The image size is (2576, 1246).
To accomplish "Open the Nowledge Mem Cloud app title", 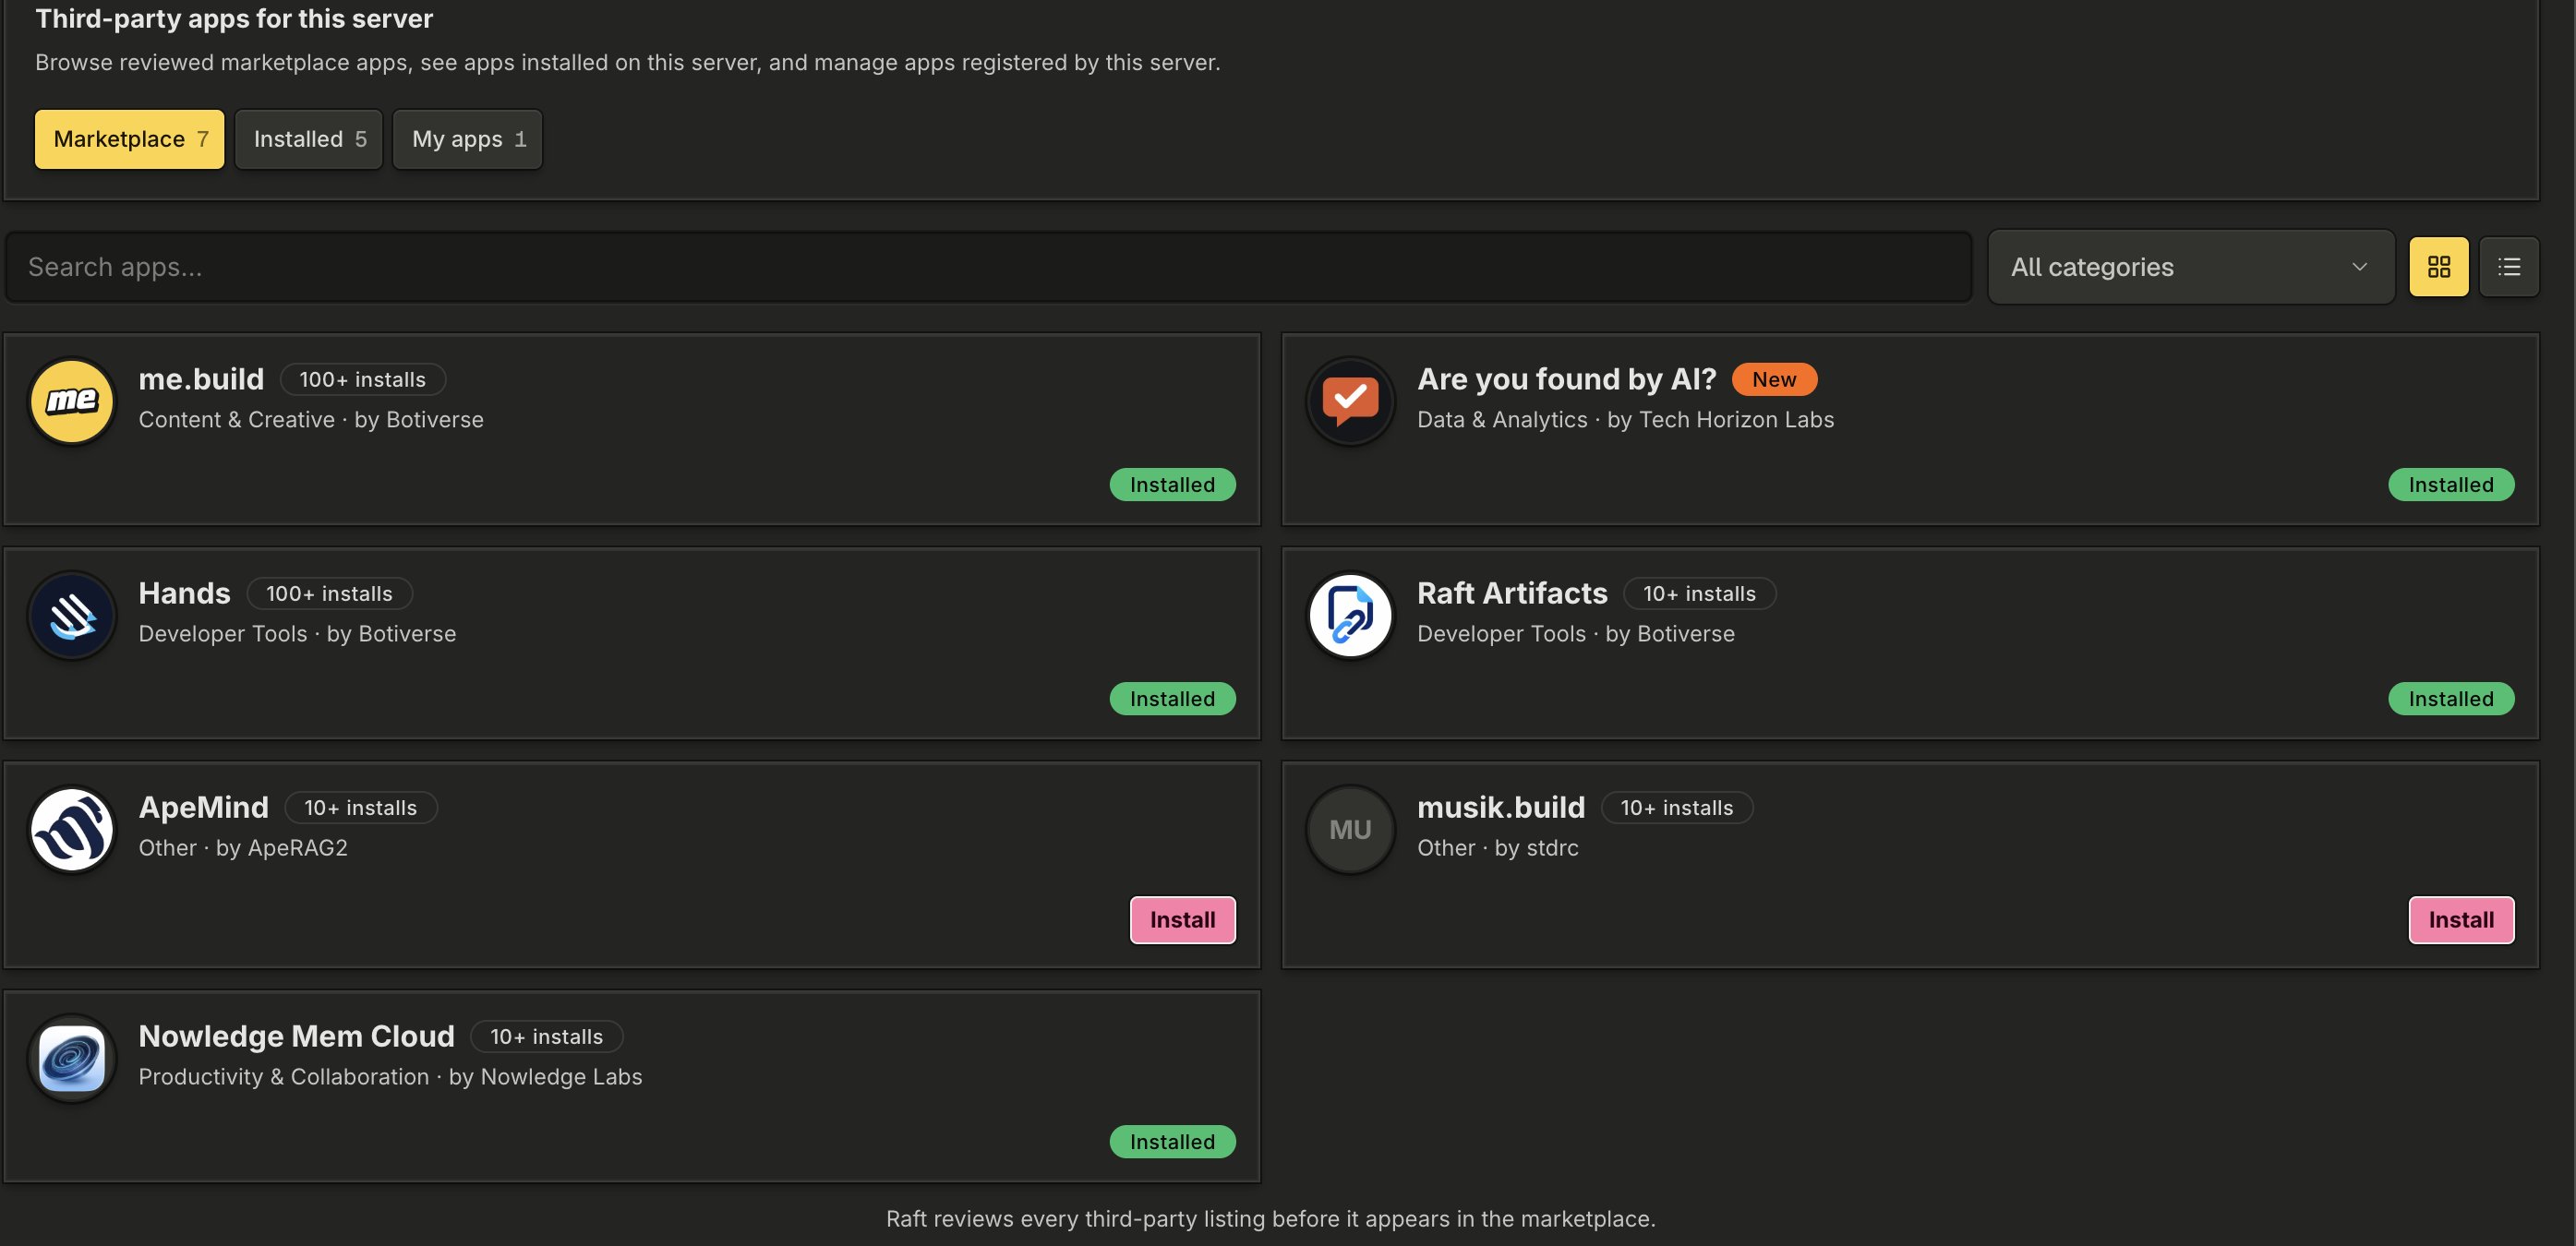I will click(x=296, y=1036).
